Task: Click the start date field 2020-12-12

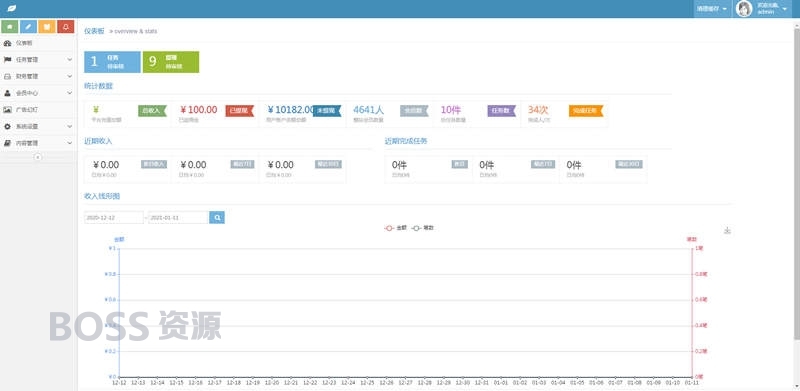Action: (x=114, y=217)
